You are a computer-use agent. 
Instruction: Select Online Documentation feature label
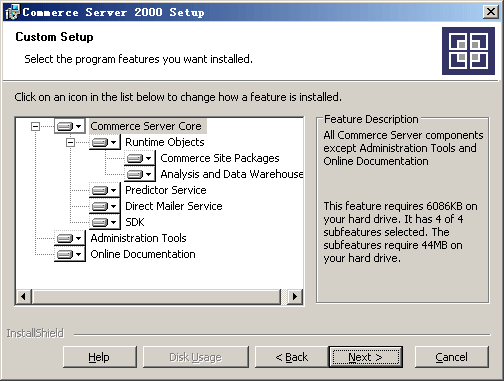coord(143,254)
